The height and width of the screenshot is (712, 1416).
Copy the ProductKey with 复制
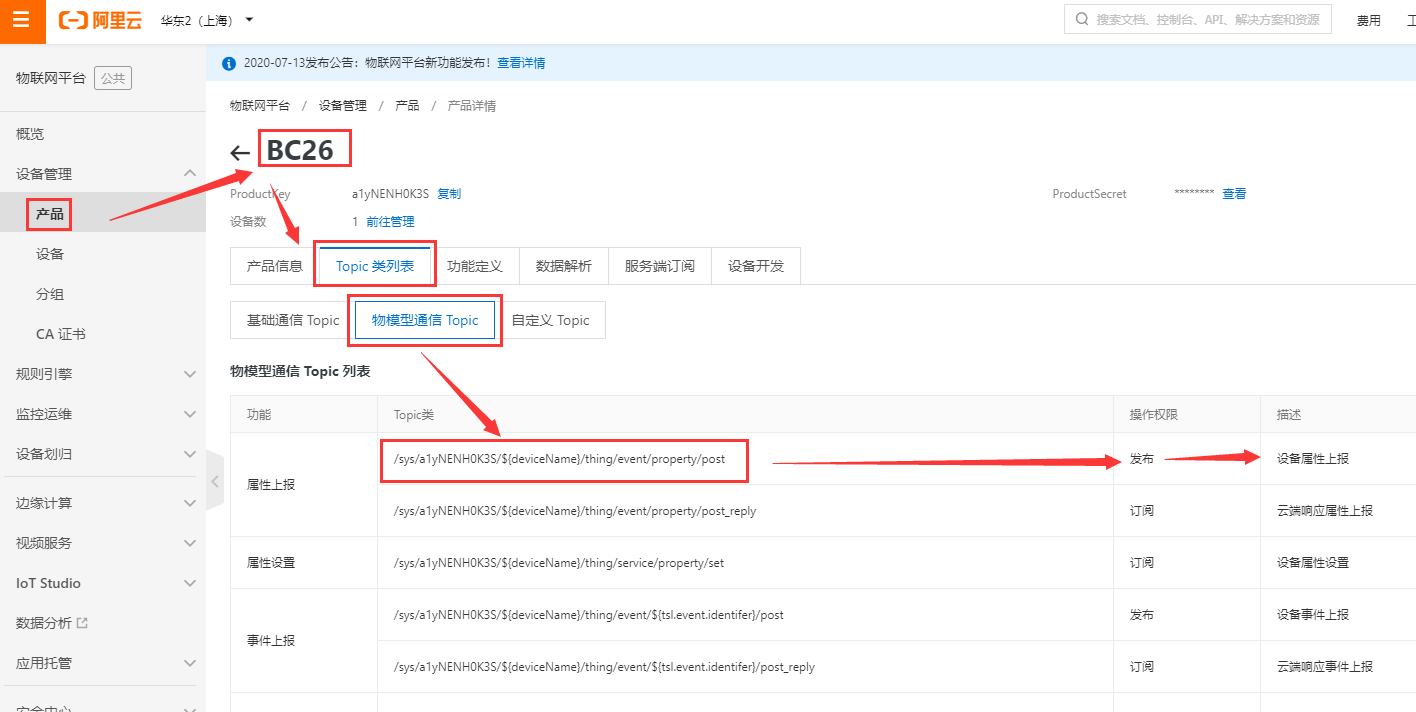pyautogui.click(x=449, y=194)
